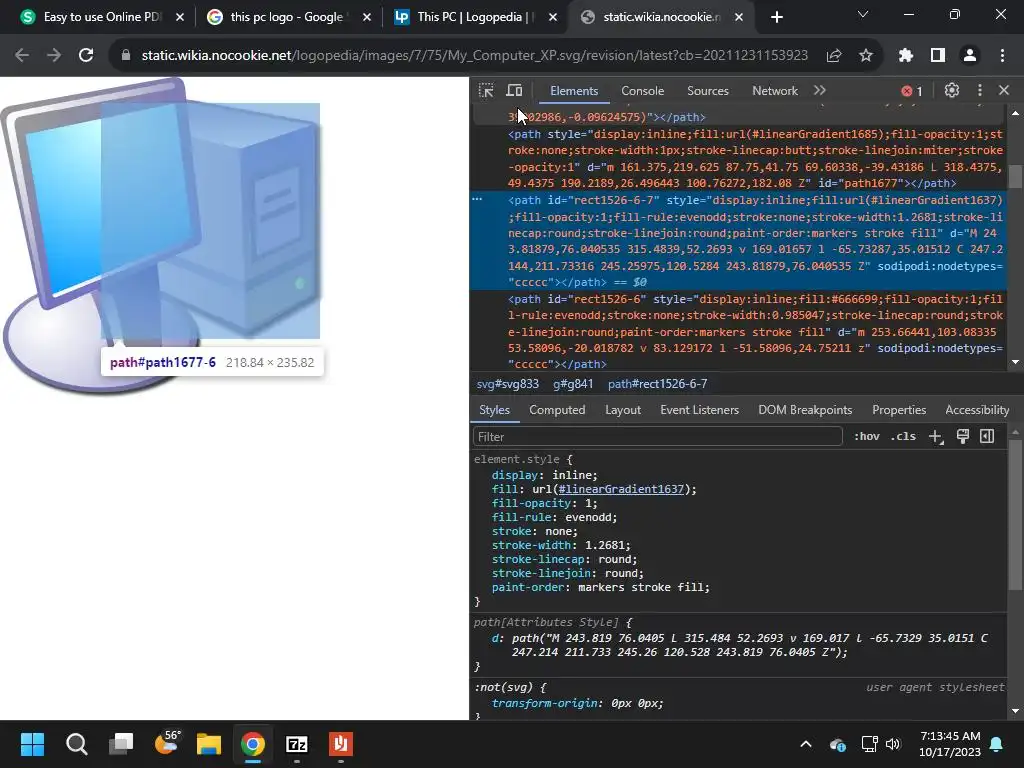The height and width of the screenshot is (768, 1024).
Task: Click the address bar URL
Action: [475, 56]
